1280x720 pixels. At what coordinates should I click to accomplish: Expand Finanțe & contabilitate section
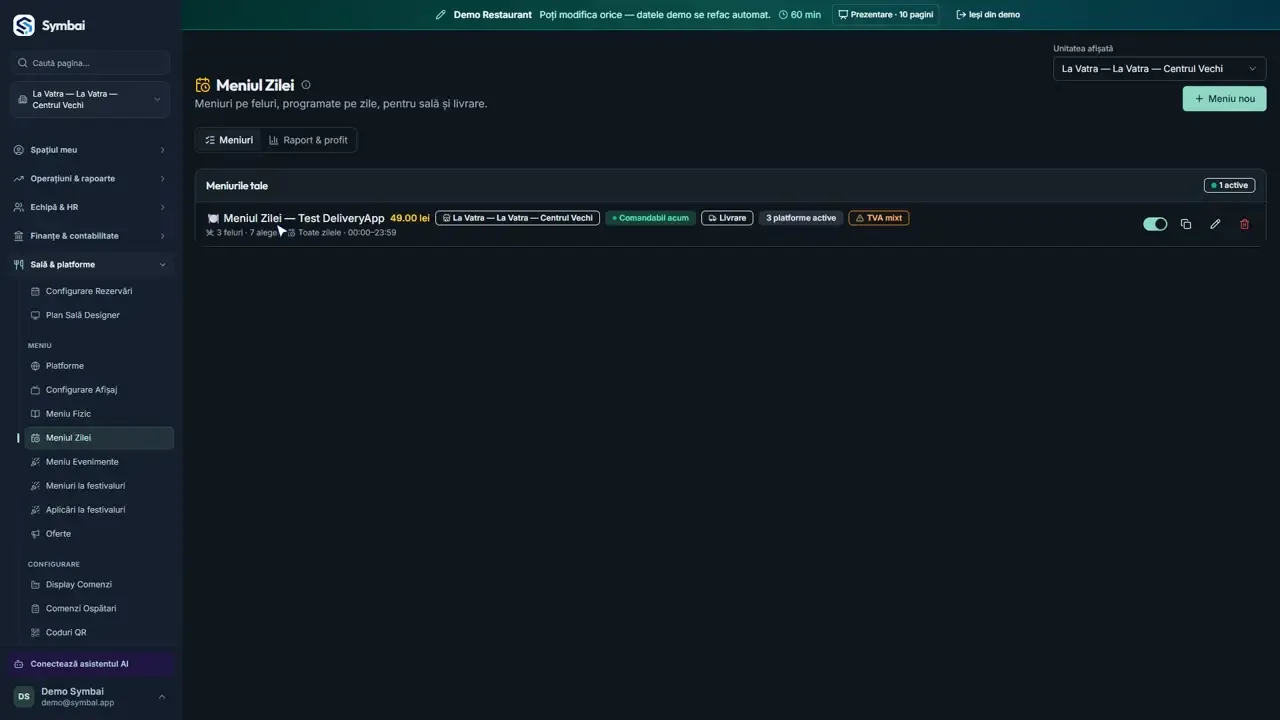coord(90,236)
